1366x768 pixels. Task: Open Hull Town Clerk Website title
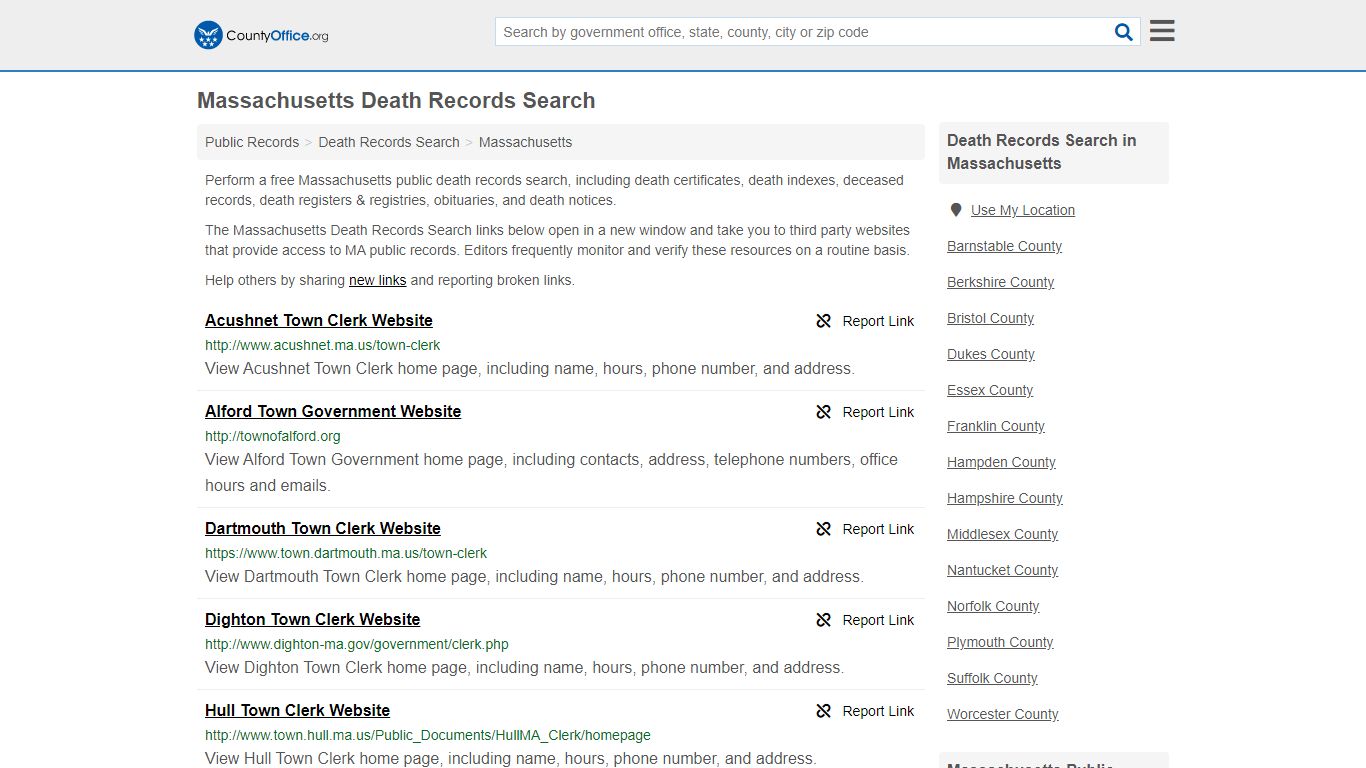pos(297,710)
